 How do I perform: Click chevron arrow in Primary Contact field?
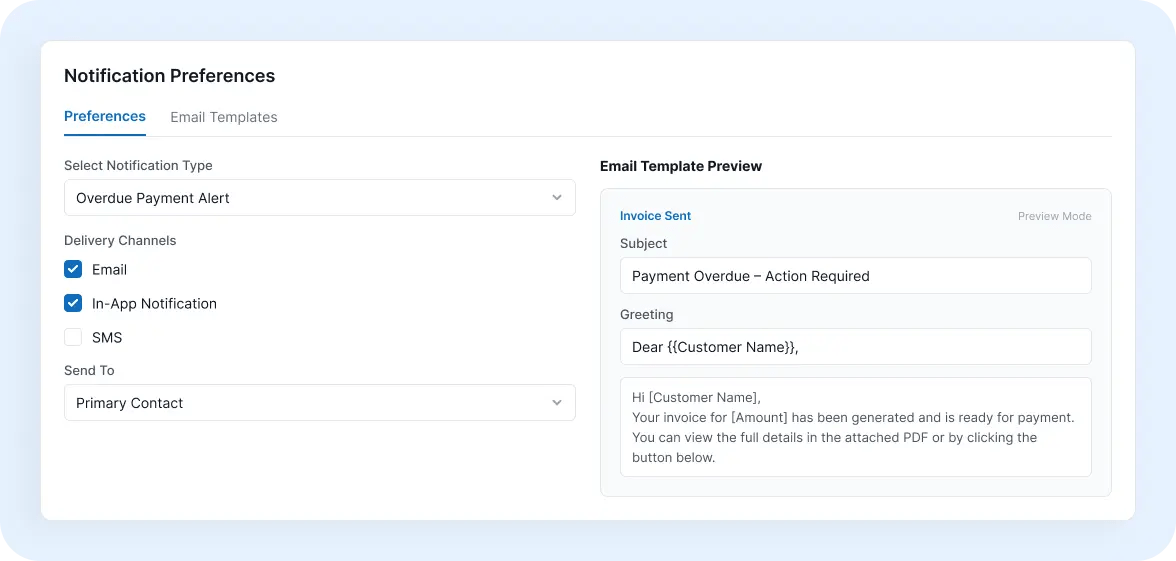tap(556, 403)
